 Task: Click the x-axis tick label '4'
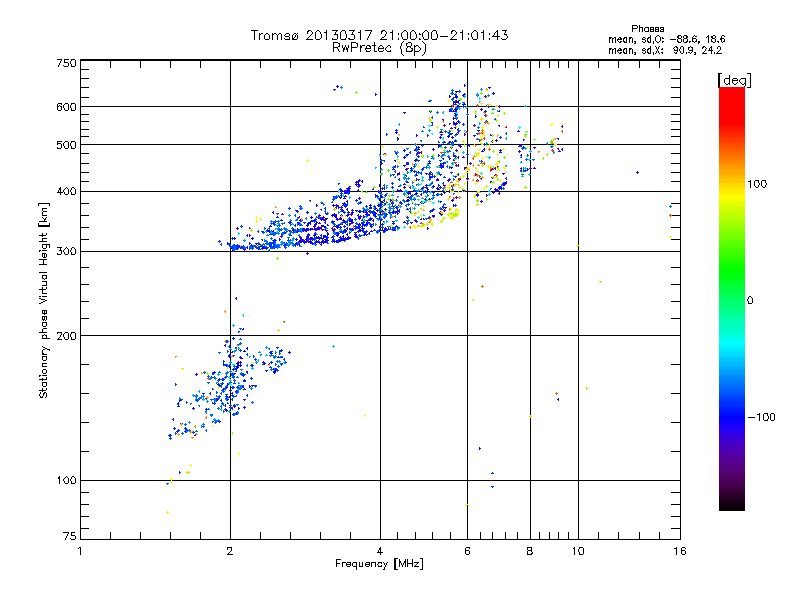point(380,551)
